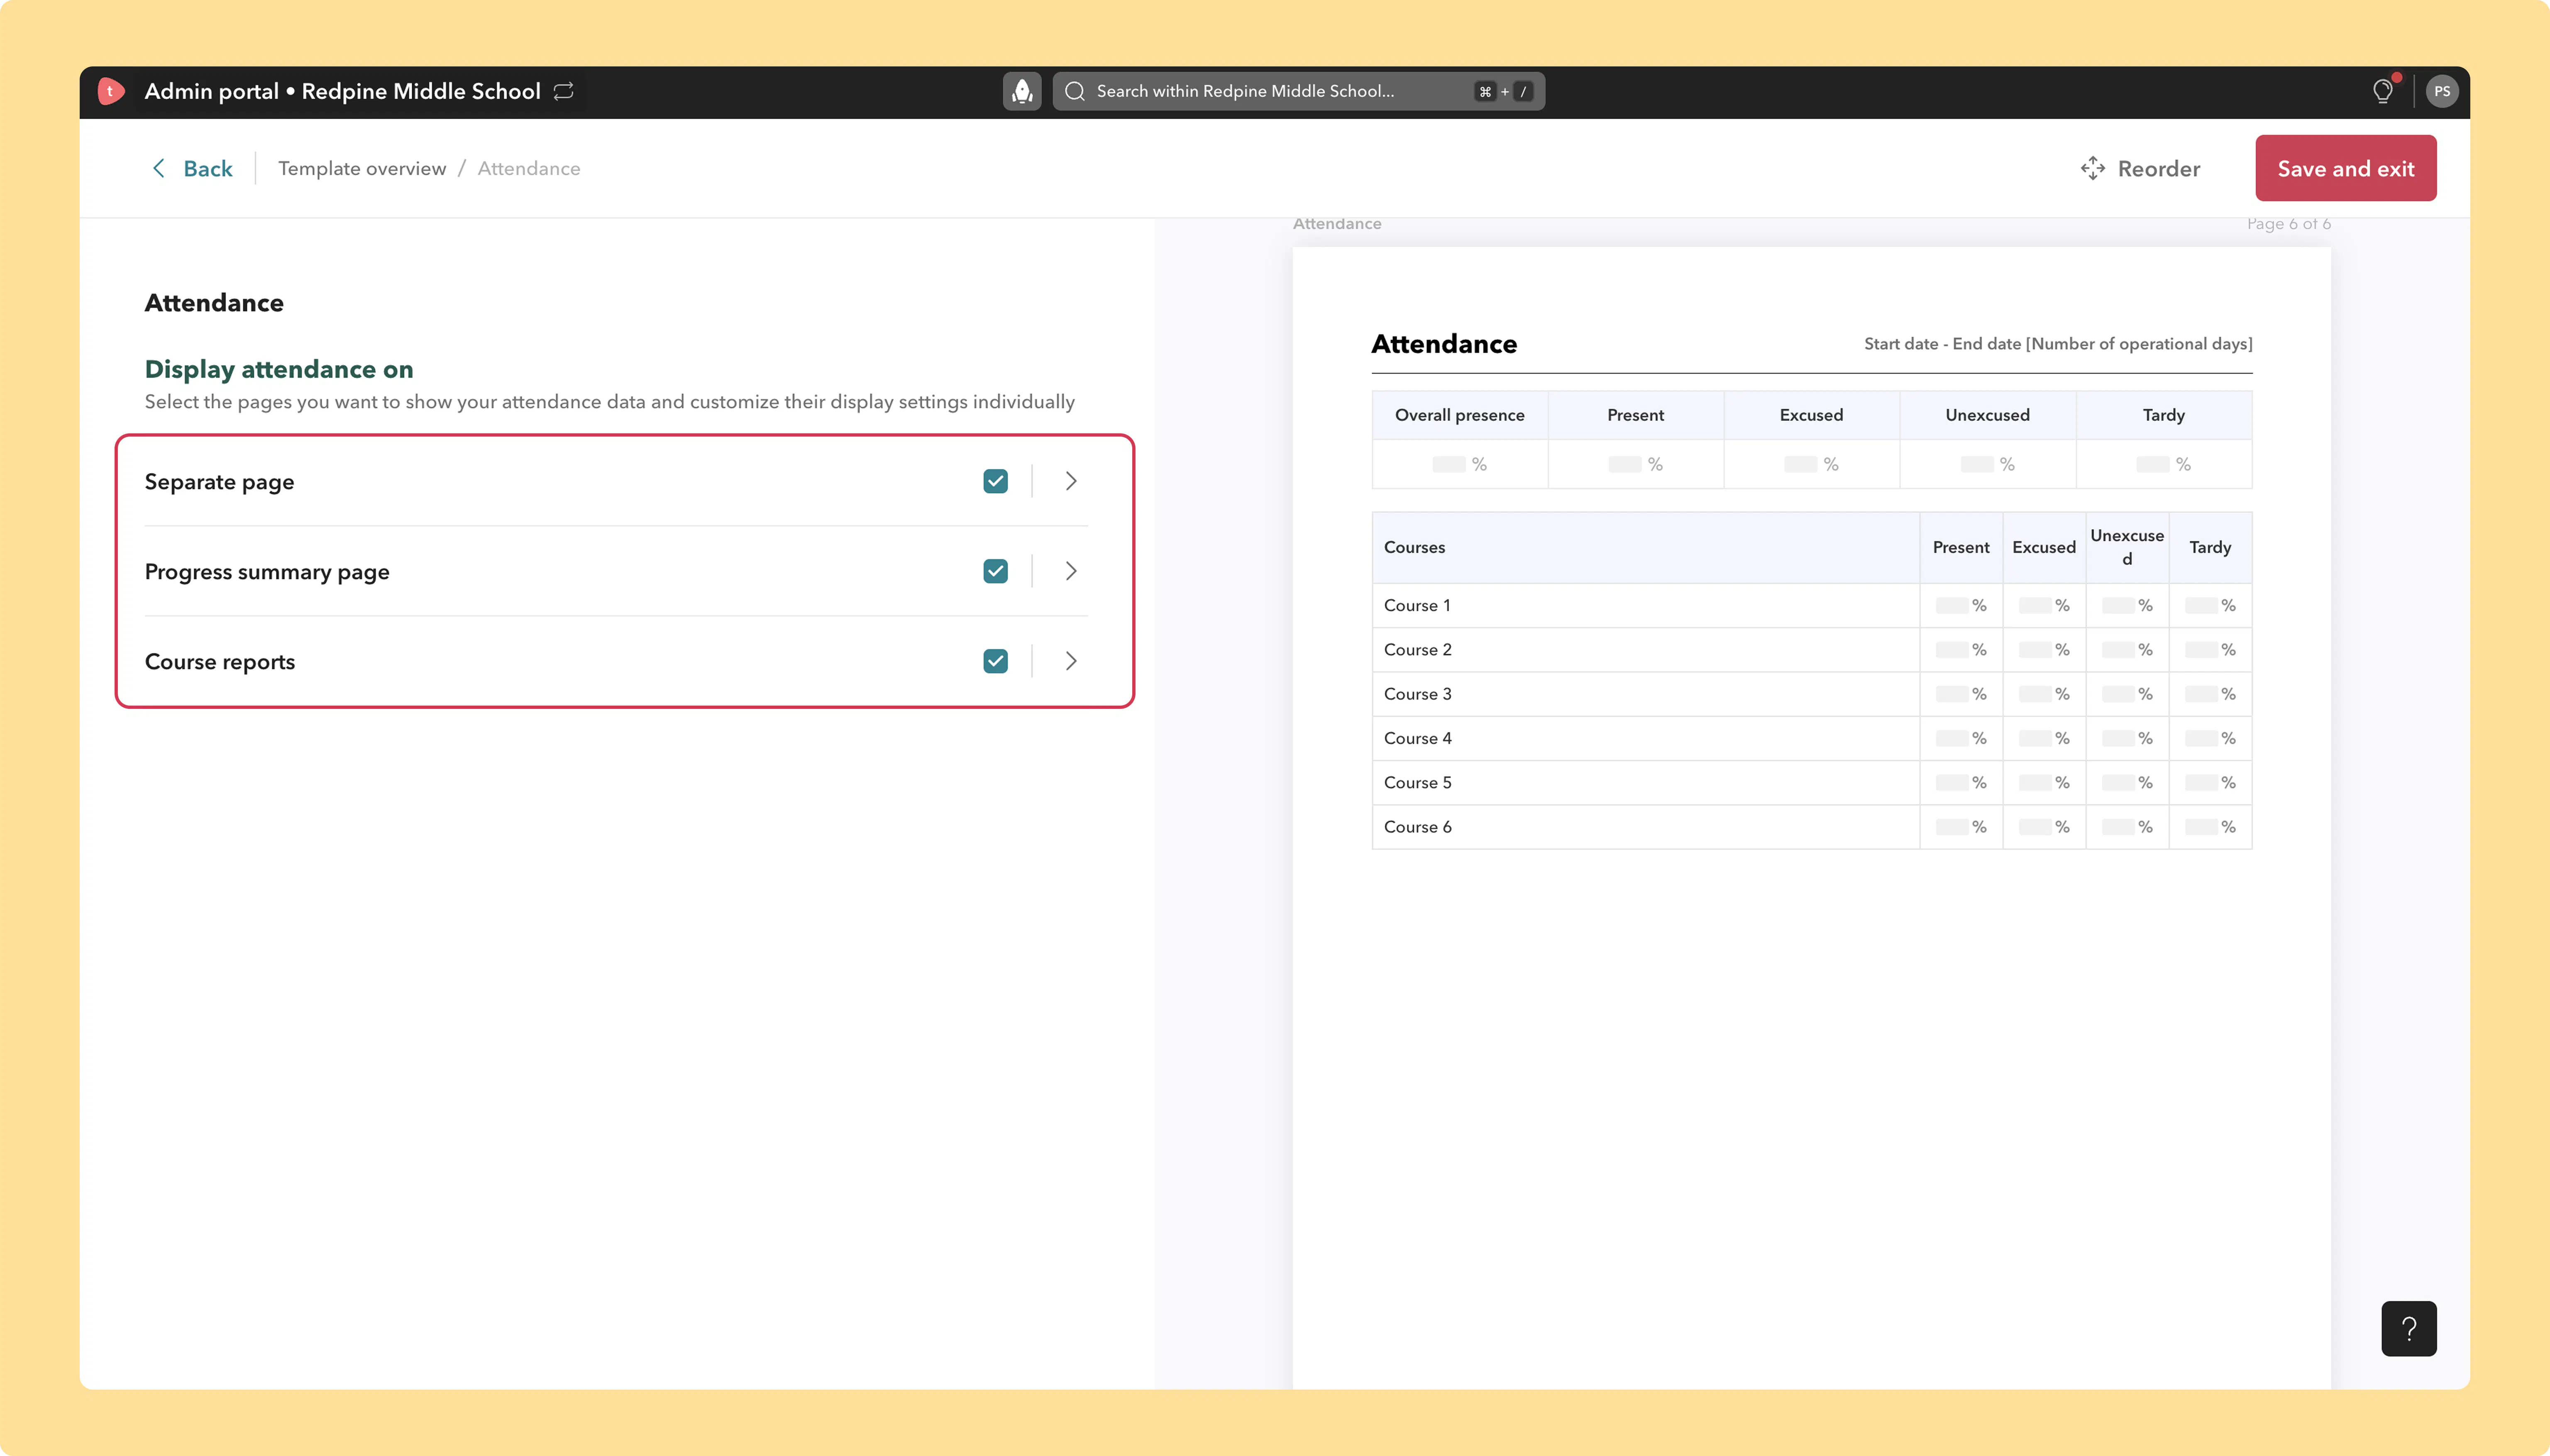Select the Separate page row label
The image size is (2550, 1456).
tap(220, 482)
